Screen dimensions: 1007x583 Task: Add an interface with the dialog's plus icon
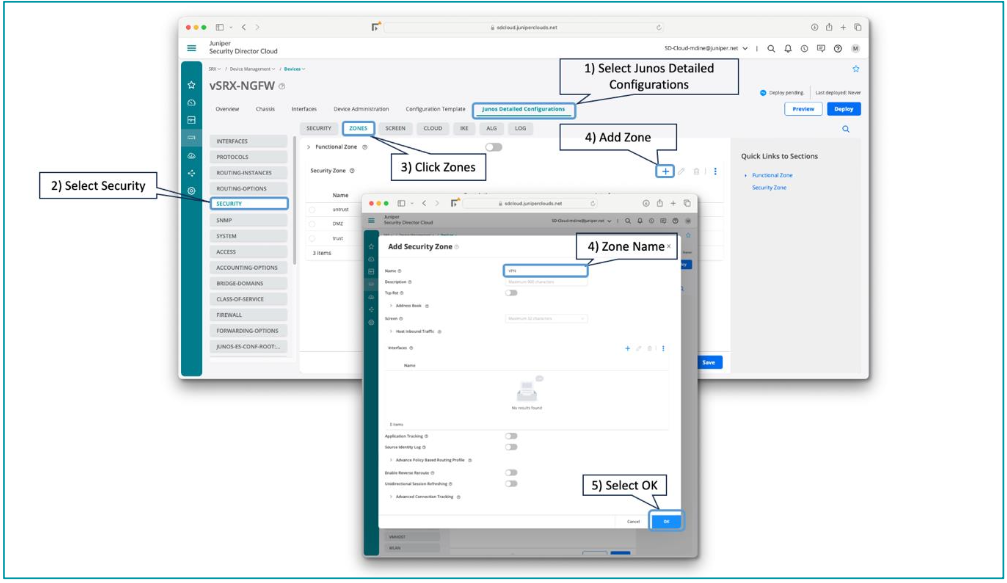tap(628, 348)
